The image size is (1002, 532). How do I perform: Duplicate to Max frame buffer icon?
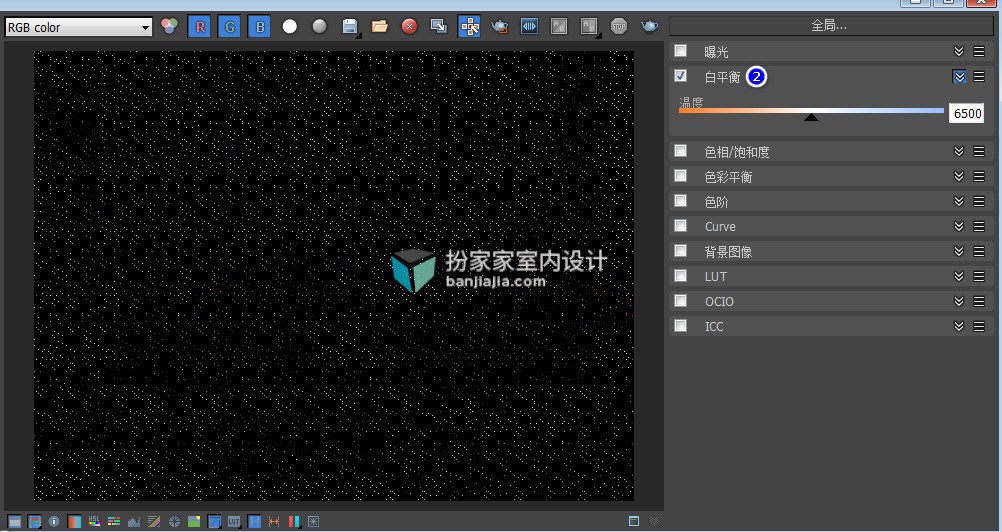pyautogui.click(x=439, y=26)
